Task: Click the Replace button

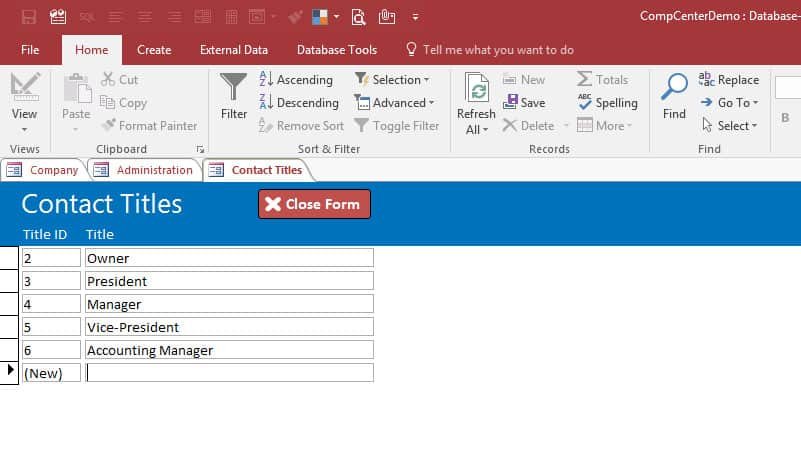Action: pyautogui.click(x=729, y=80)
